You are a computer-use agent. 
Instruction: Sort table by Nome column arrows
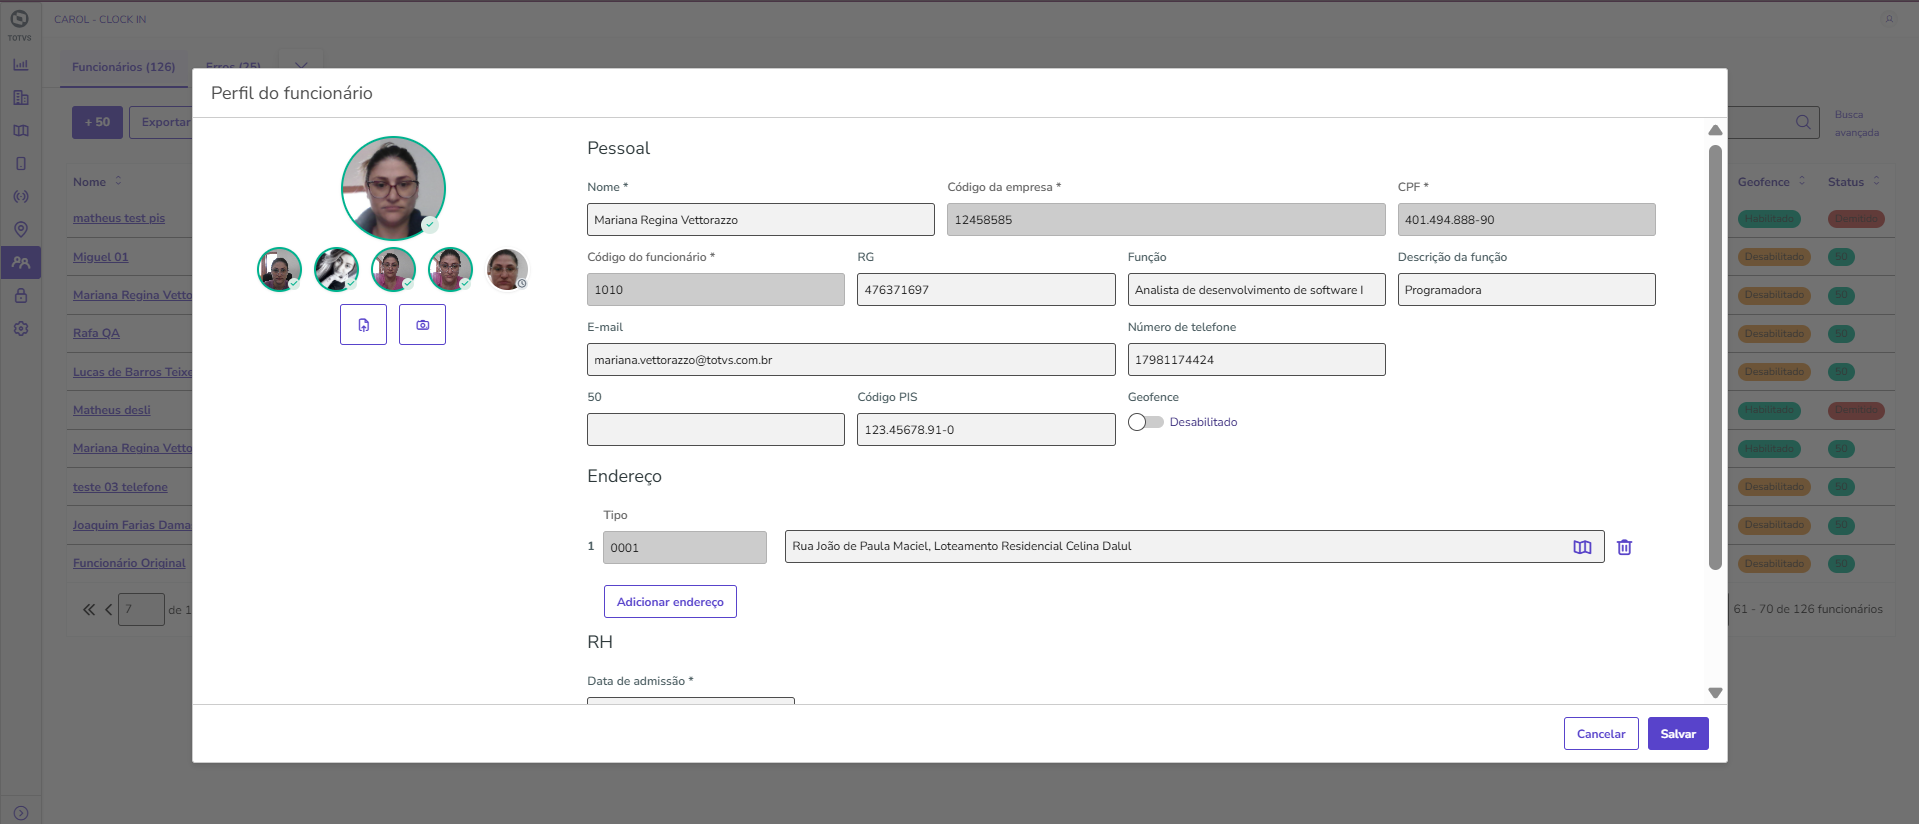[x=118, y=181]
